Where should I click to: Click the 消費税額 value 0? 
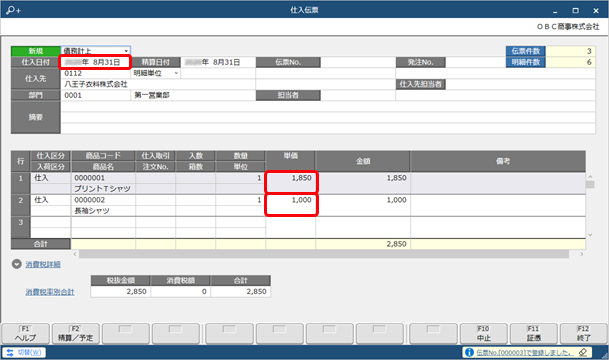pos(181,292)
